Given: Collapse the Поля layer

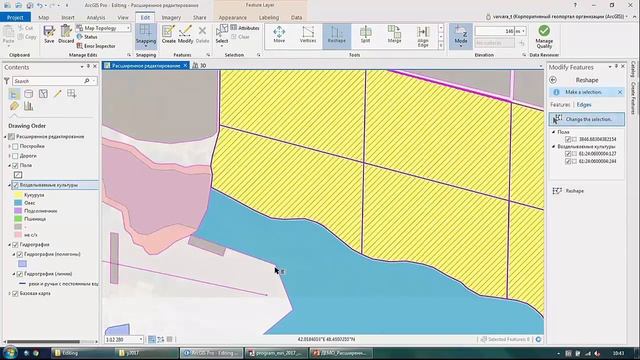Looking at the screenshot, I should tap(10, 165).
